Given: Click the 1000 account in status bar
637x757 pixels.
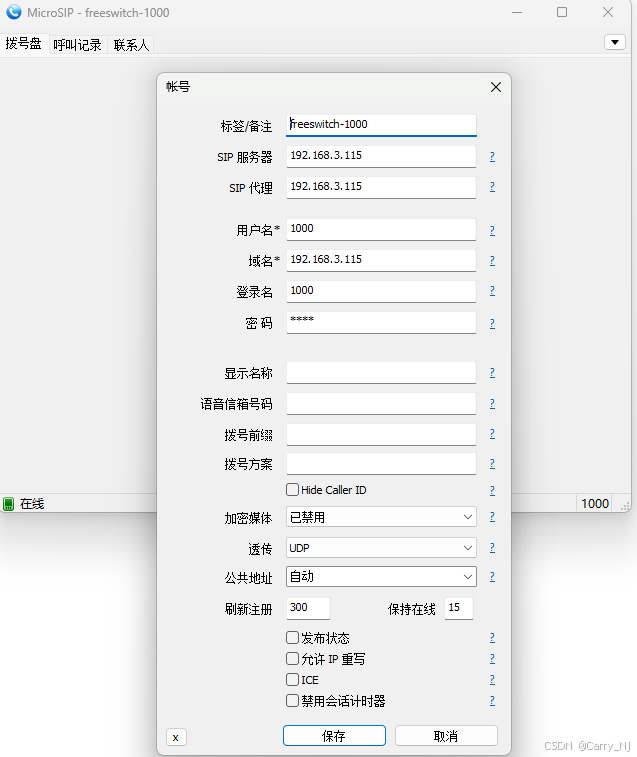Looking at the screenshot, I should tap(595, 504).
